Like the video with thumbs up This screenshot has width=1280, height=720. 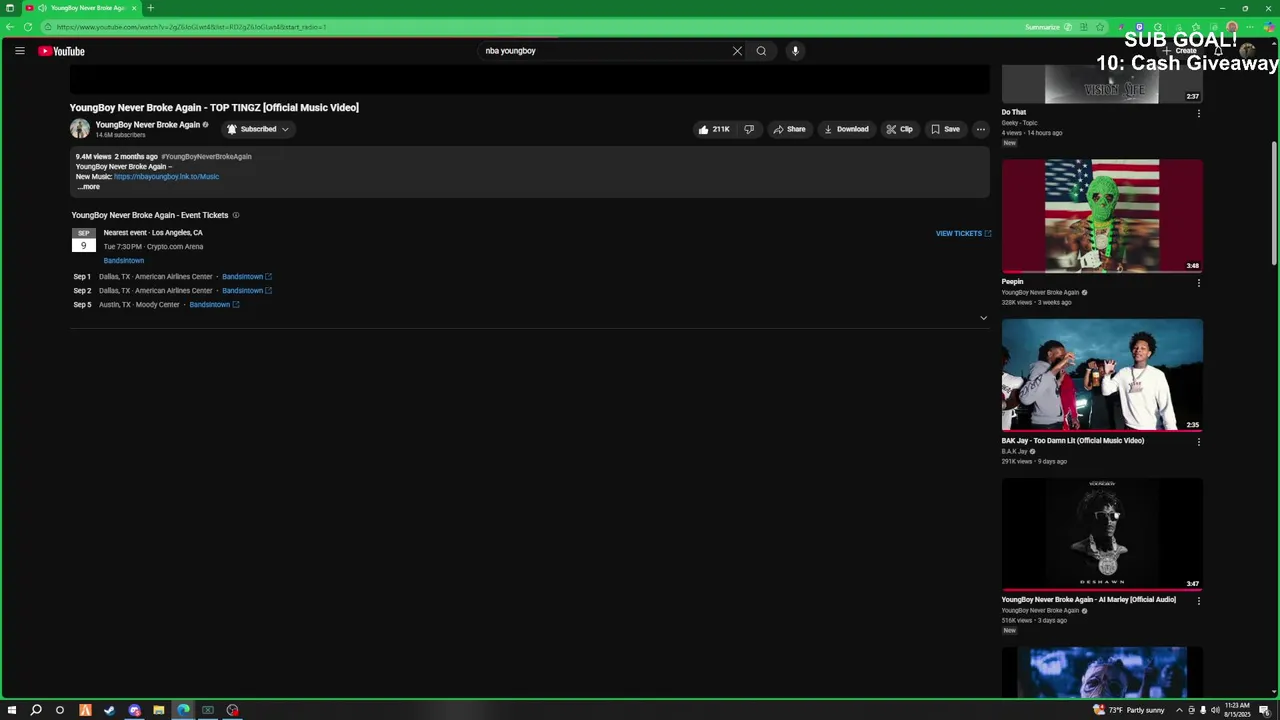[x=714, y=129]
